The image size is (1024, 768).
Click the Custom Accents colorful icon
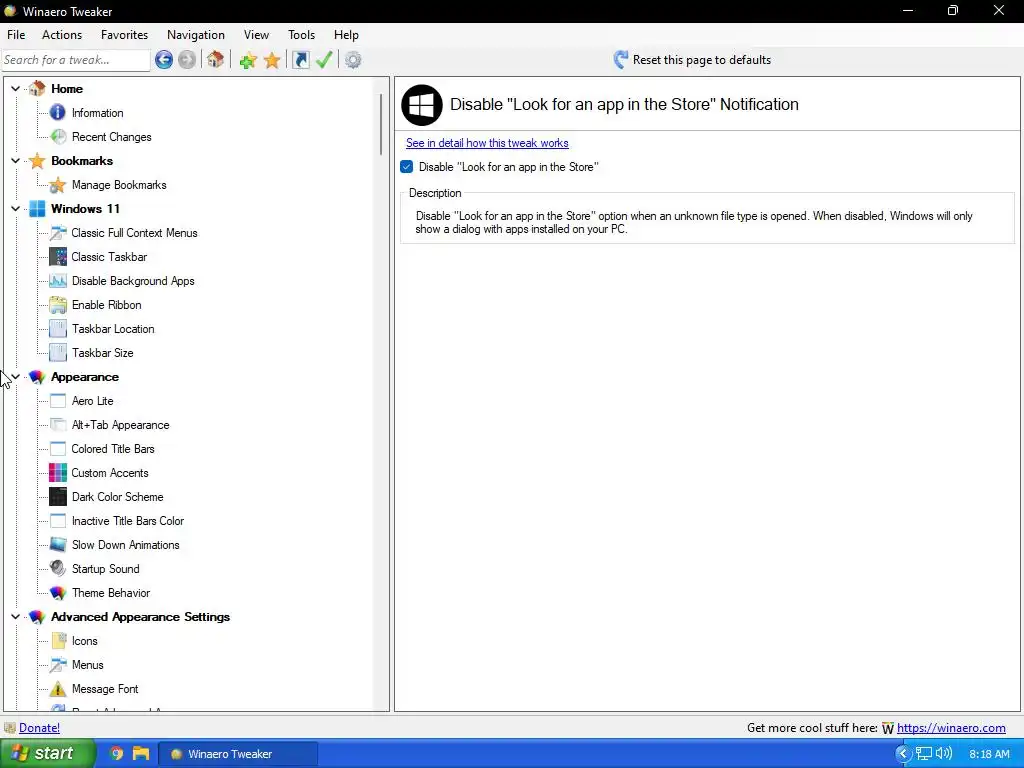(x=57, y=473)
